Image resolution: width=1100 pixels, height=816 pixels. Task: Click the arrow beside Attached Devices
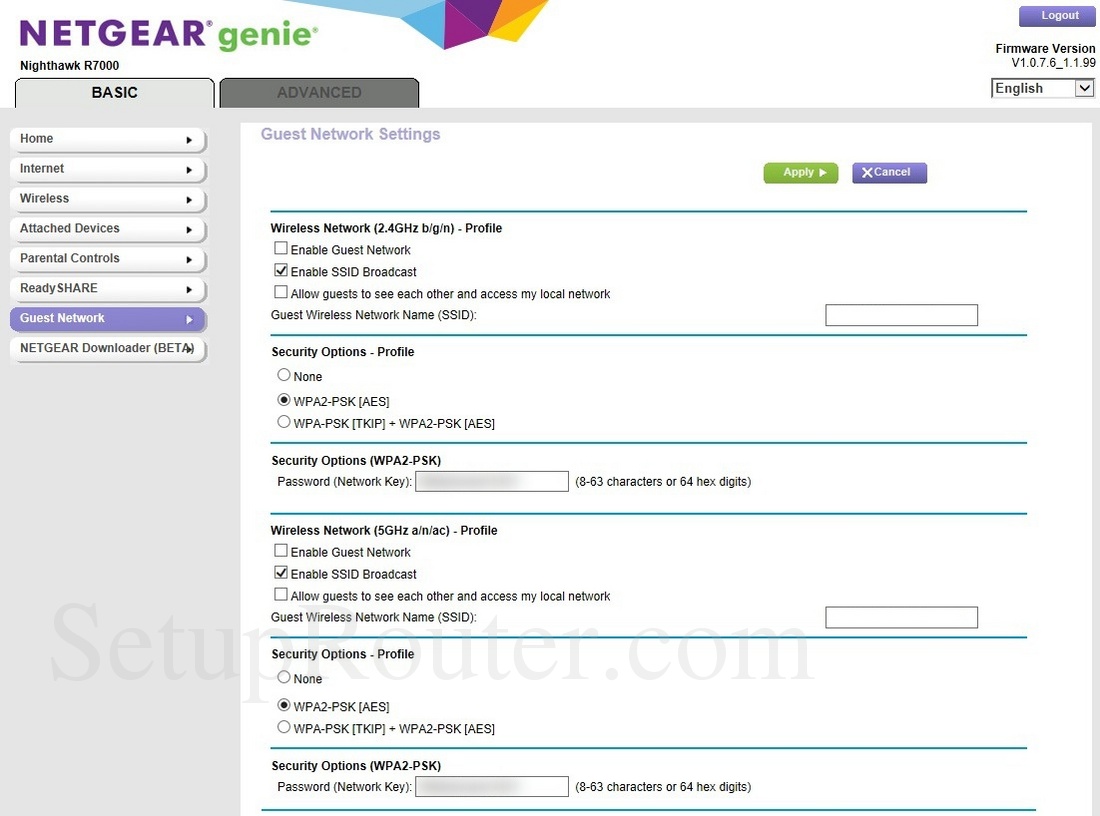coord(189,229)
